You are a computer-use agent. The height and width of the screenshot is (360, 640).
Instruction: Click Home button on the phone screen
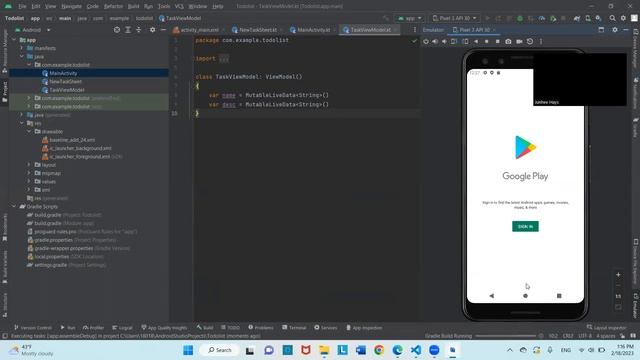[525, 296]
